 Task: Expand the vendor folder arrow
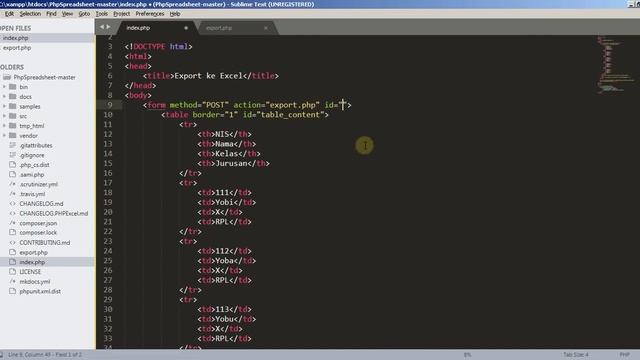(x=4, y=136)
